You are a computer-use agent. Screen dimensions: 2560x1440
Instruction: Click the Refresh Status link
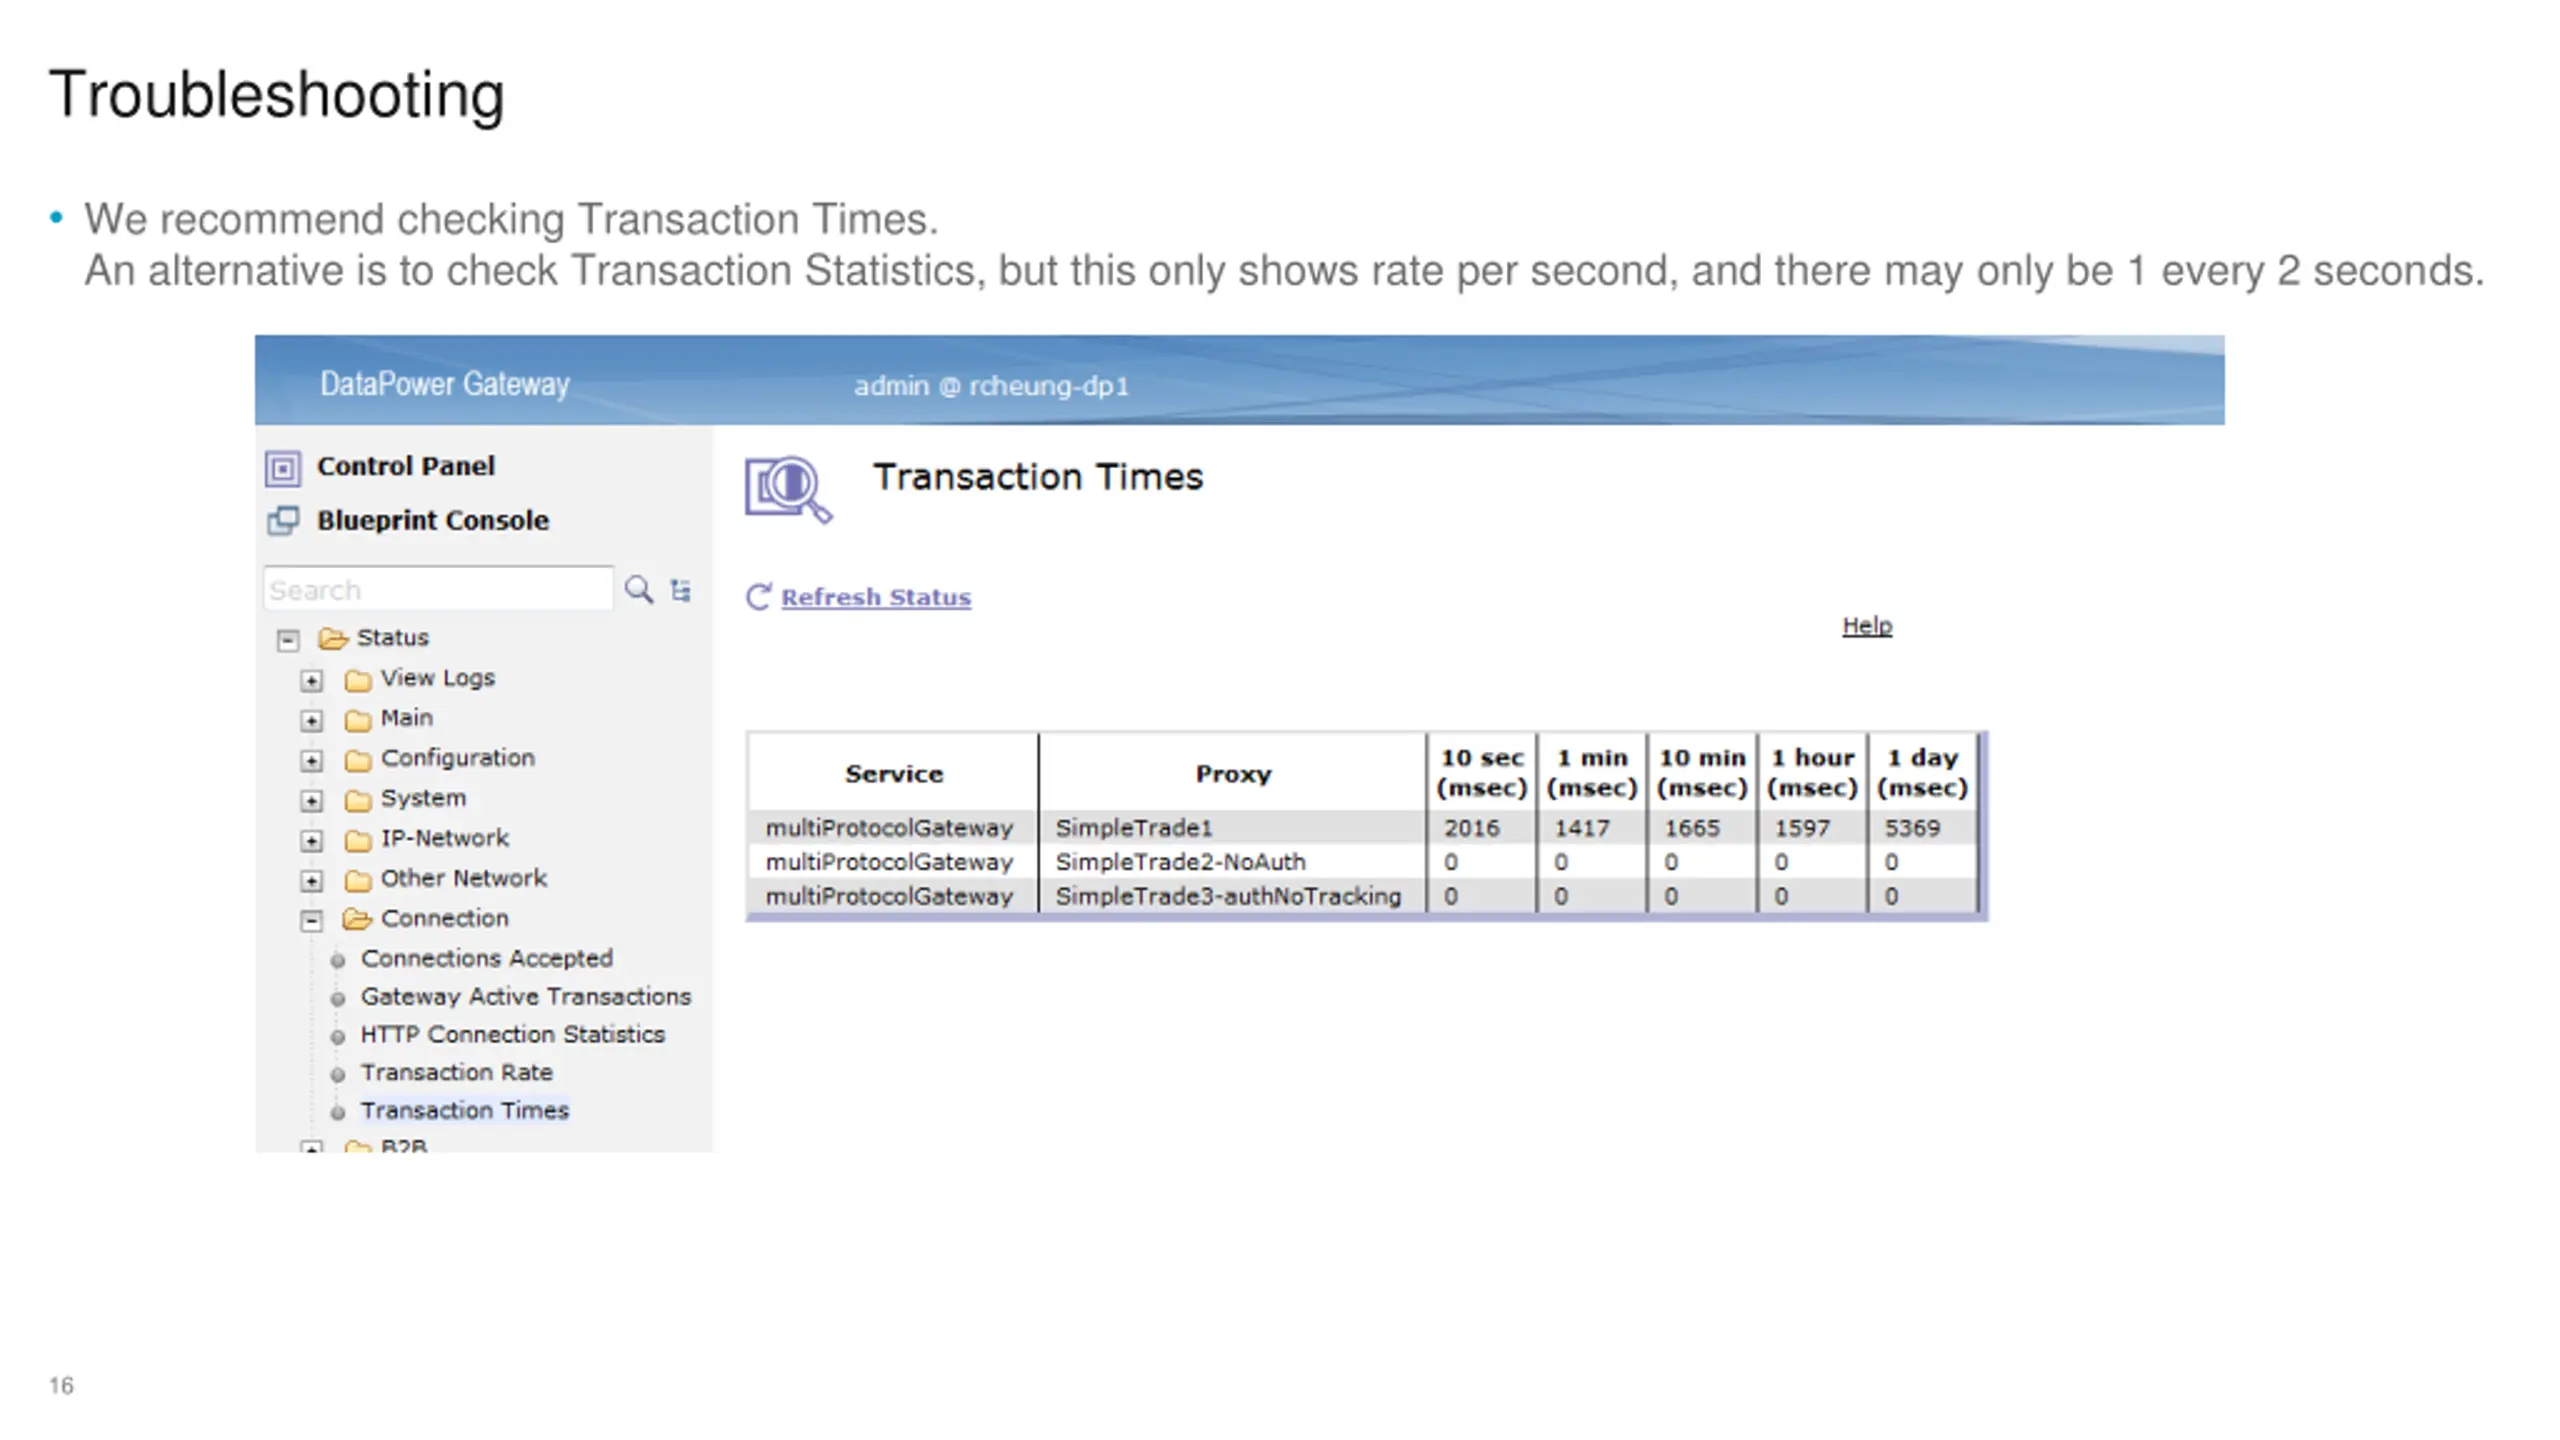[x=876, y=597]
